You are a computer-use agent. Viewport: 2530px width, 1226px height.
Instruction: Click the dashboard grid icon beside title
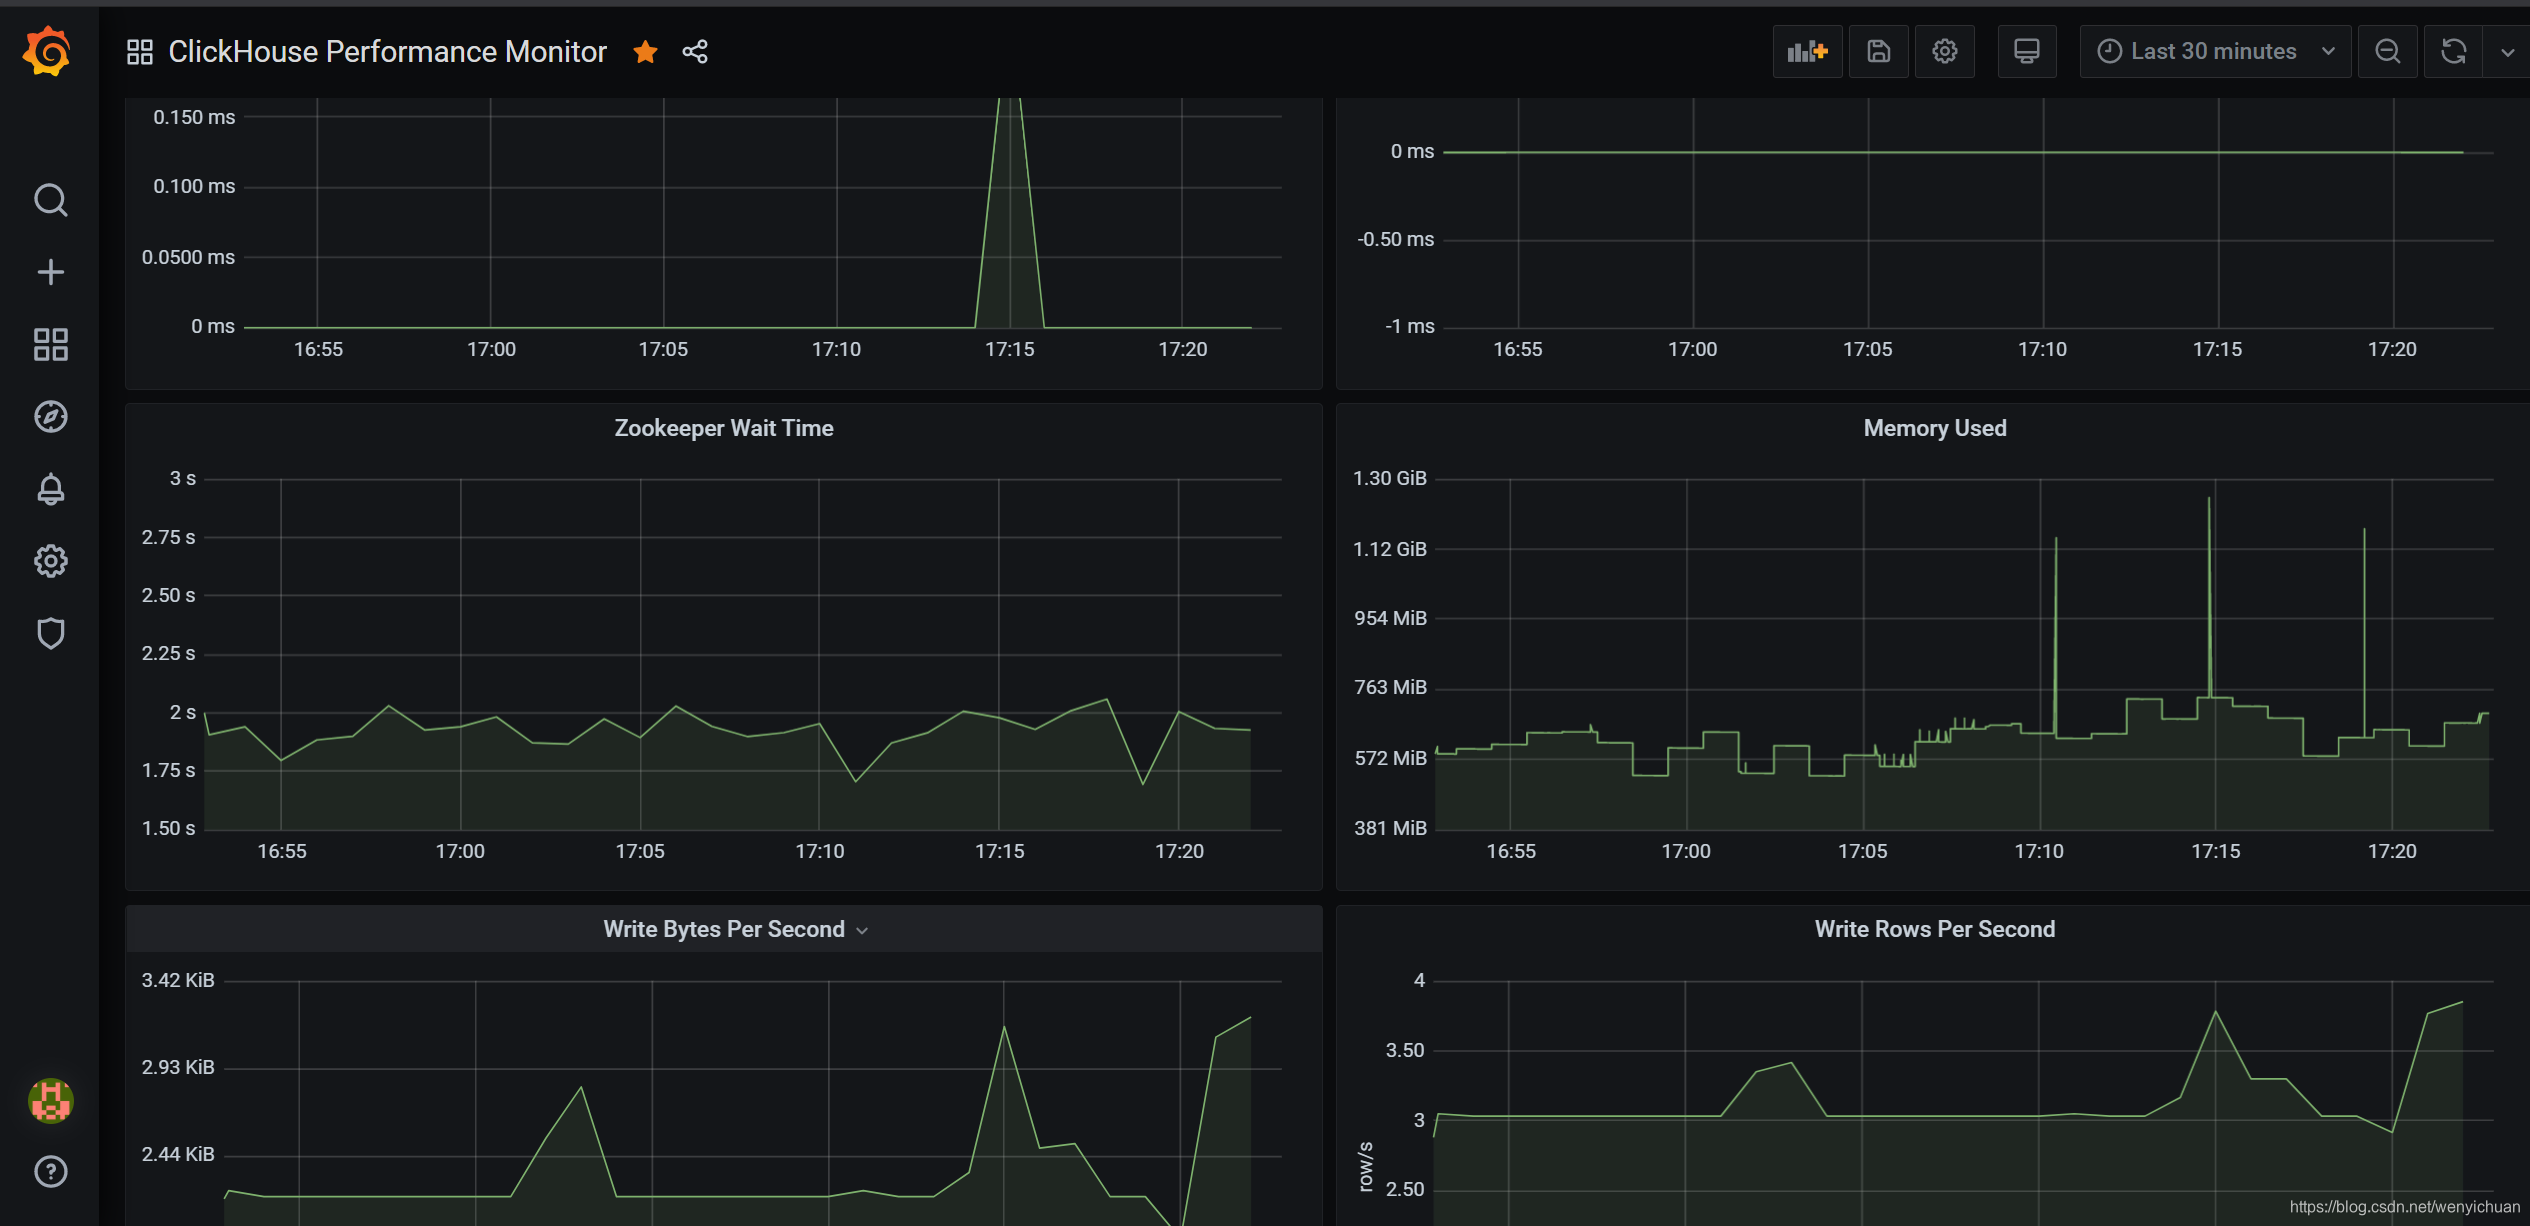tap(140, 52)
